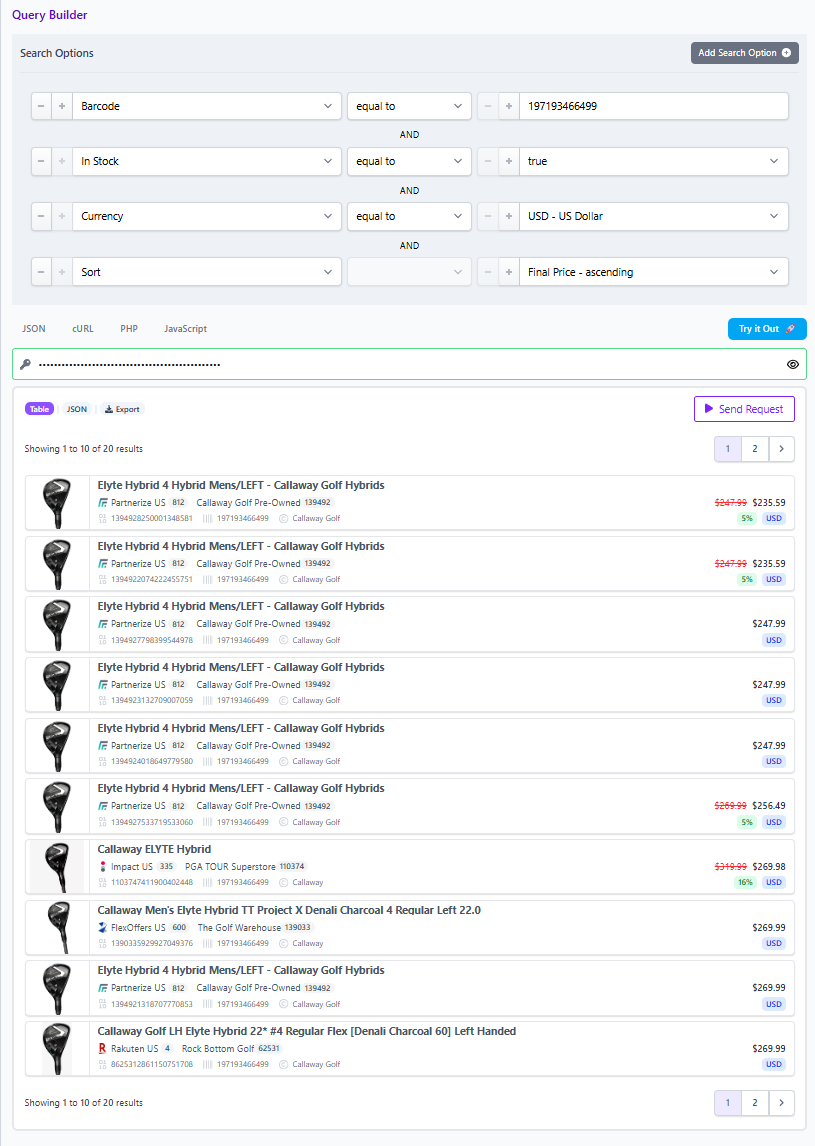Click the plus icon before the barcode value

[509, 106]
